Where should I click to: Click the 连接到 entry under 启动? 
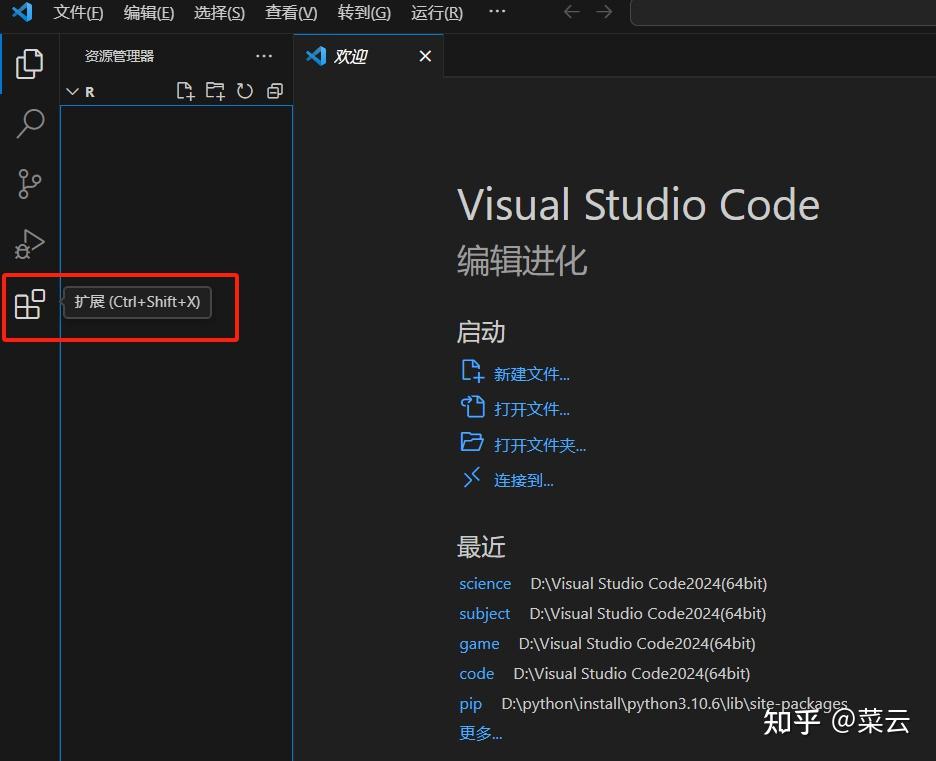coord(521,479)
